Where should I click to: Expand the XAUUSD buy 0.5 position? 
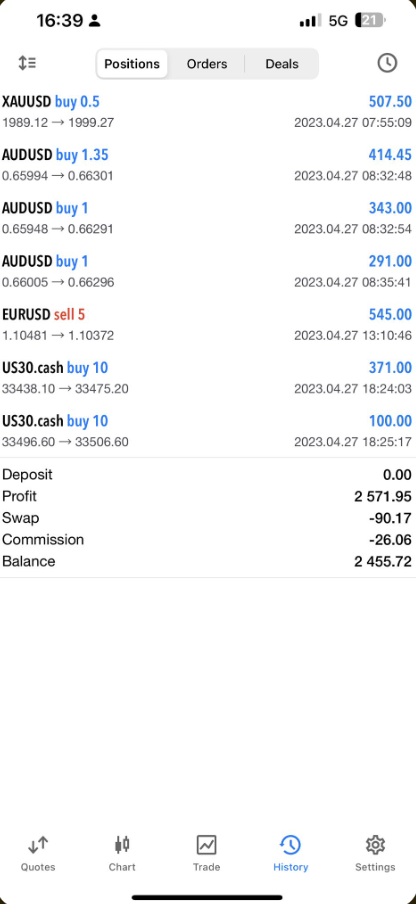coord(208,112)
